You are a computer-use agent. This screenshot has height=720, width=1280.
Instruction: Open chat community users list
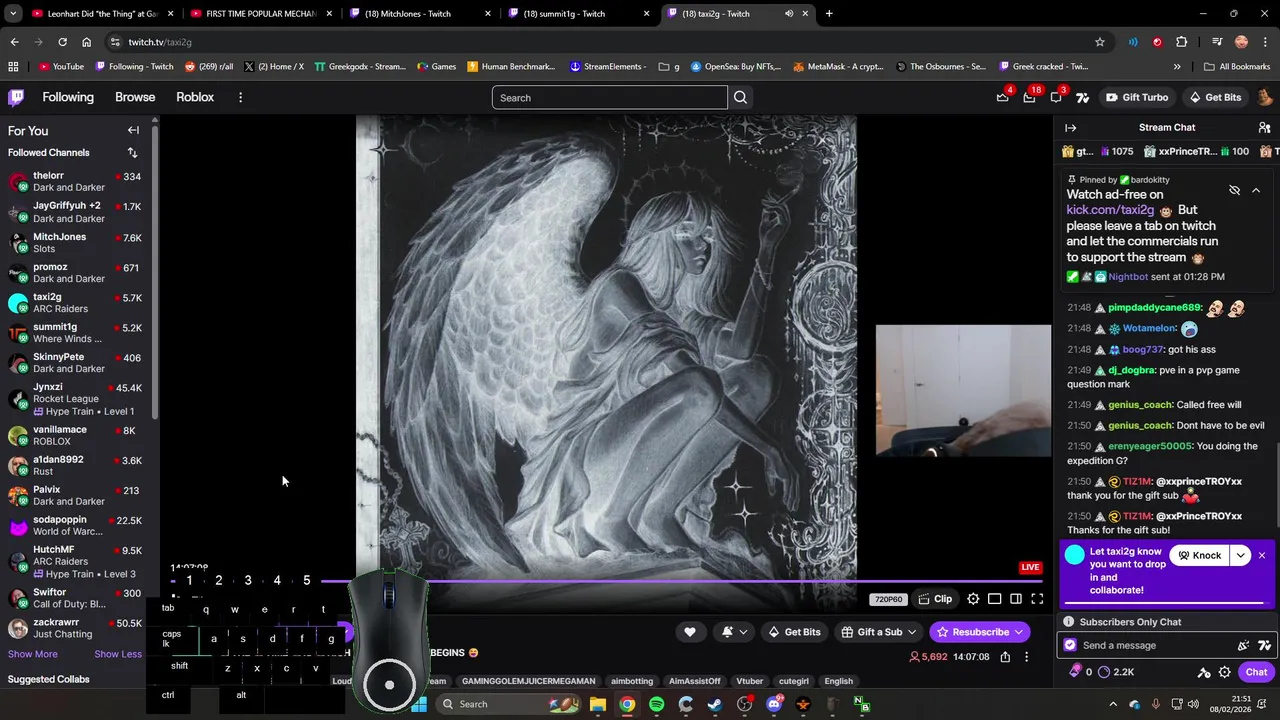pos(1264,128)
